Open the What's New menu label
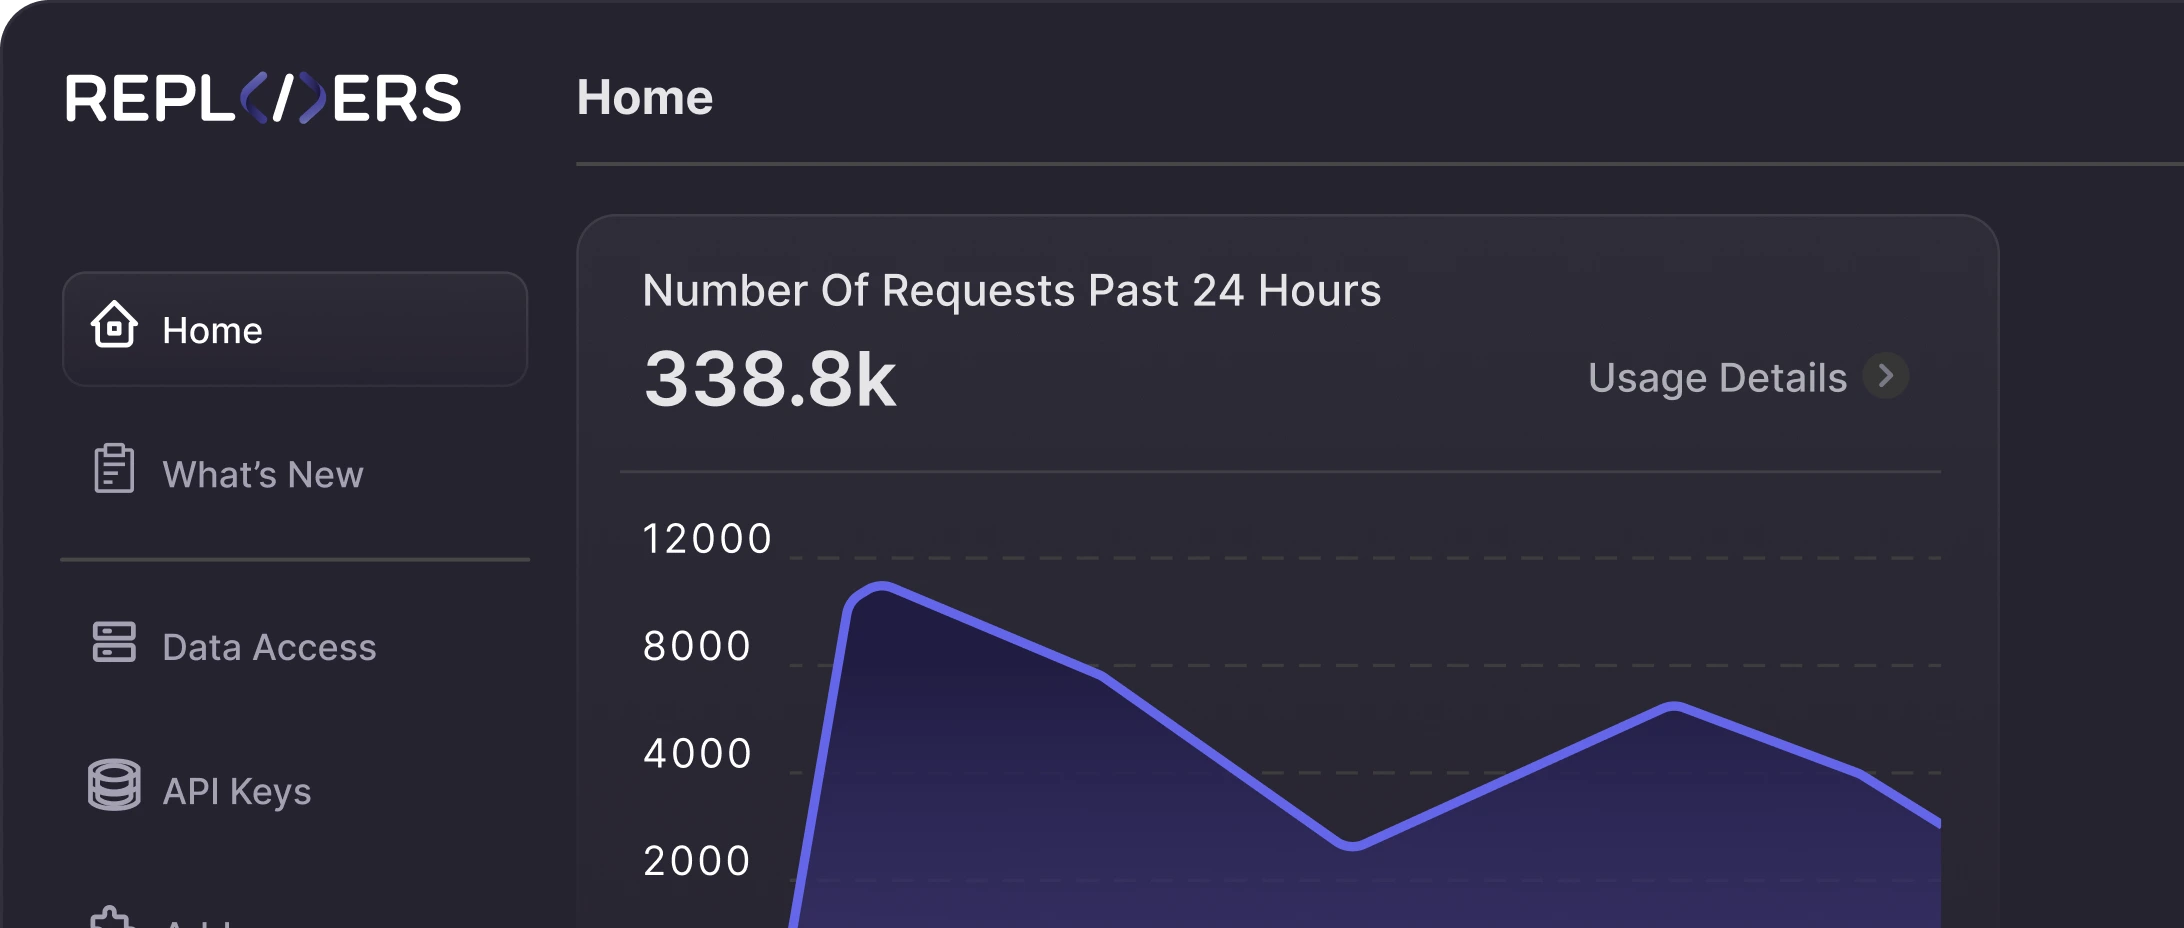 coord(263,475)
